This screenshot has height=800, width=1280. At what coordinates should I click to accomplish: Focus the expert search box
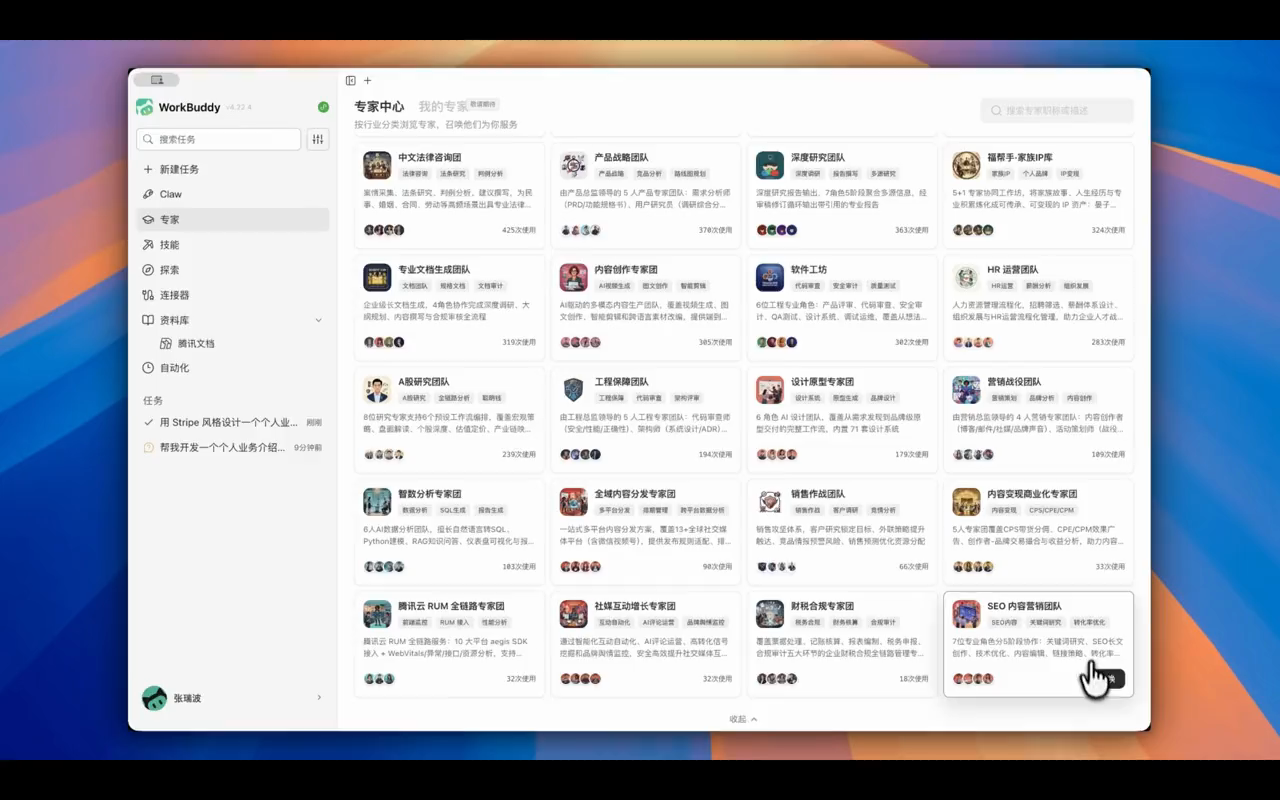click(1057, 111)
